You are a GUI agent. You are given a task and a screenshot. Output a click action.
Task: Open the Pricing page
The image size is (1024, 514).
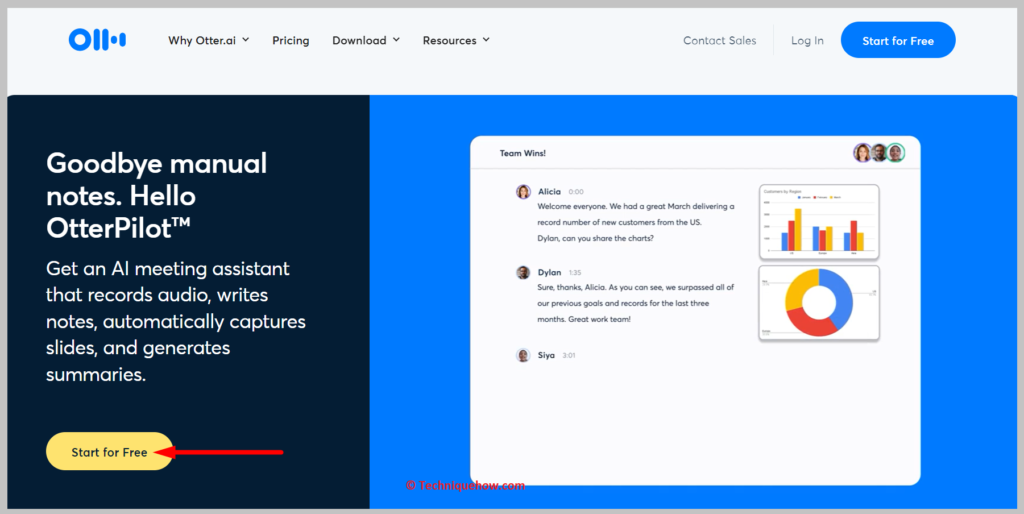click(x=291, y=40)
